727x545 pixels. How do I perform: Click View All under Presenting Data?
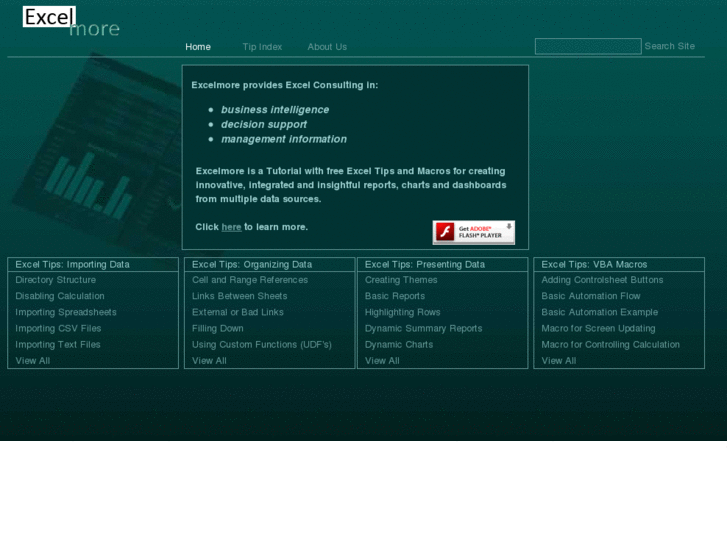382,361
